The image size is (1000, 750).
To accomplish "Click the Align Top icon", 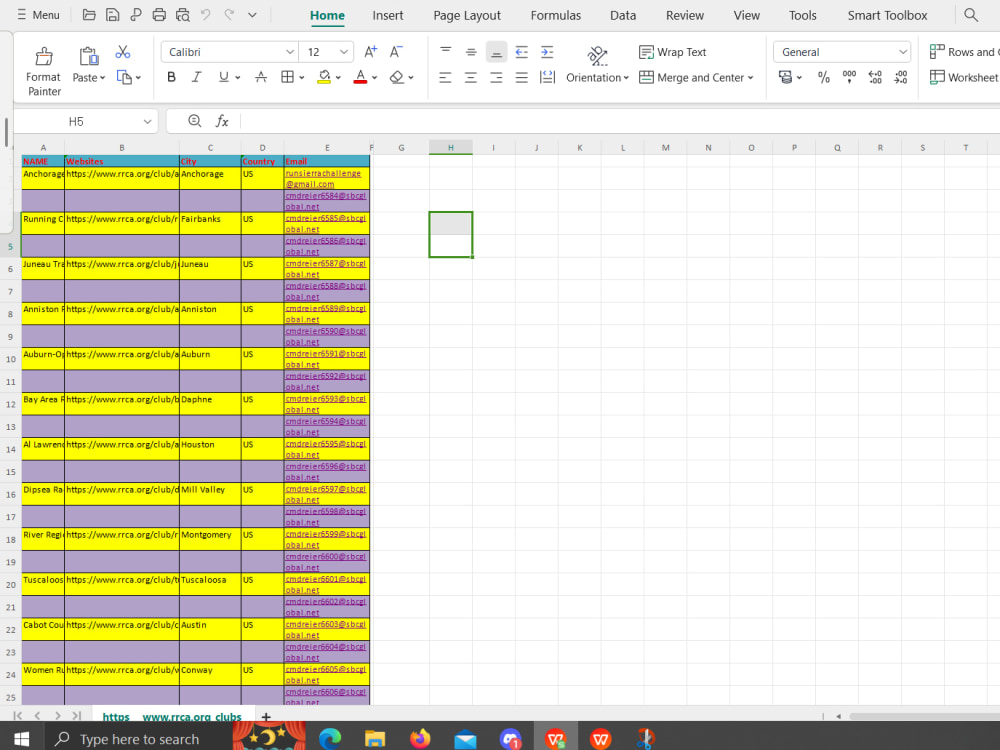I will tap(446, 51).
